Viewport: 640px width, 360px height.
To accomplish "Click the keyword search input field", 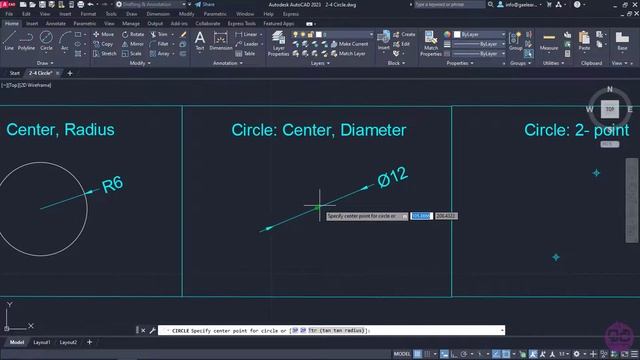I will [449, 4].
